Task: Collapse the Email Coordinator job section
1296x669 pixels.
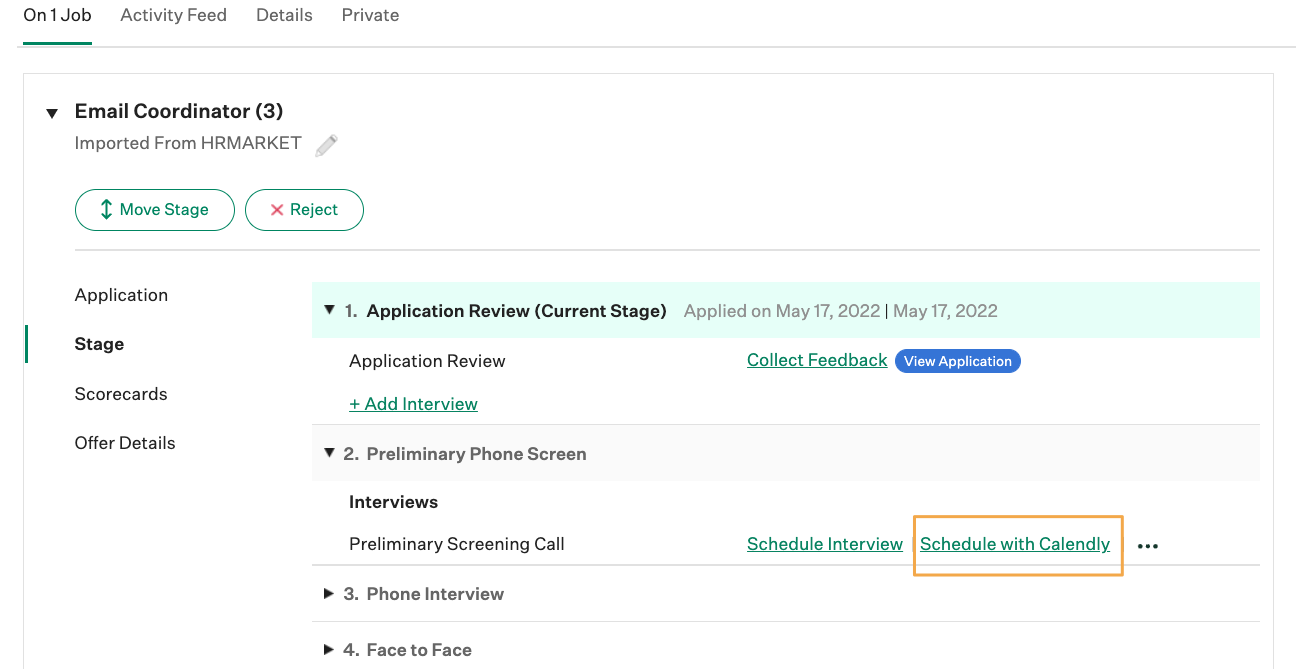Action: [52, 113]
